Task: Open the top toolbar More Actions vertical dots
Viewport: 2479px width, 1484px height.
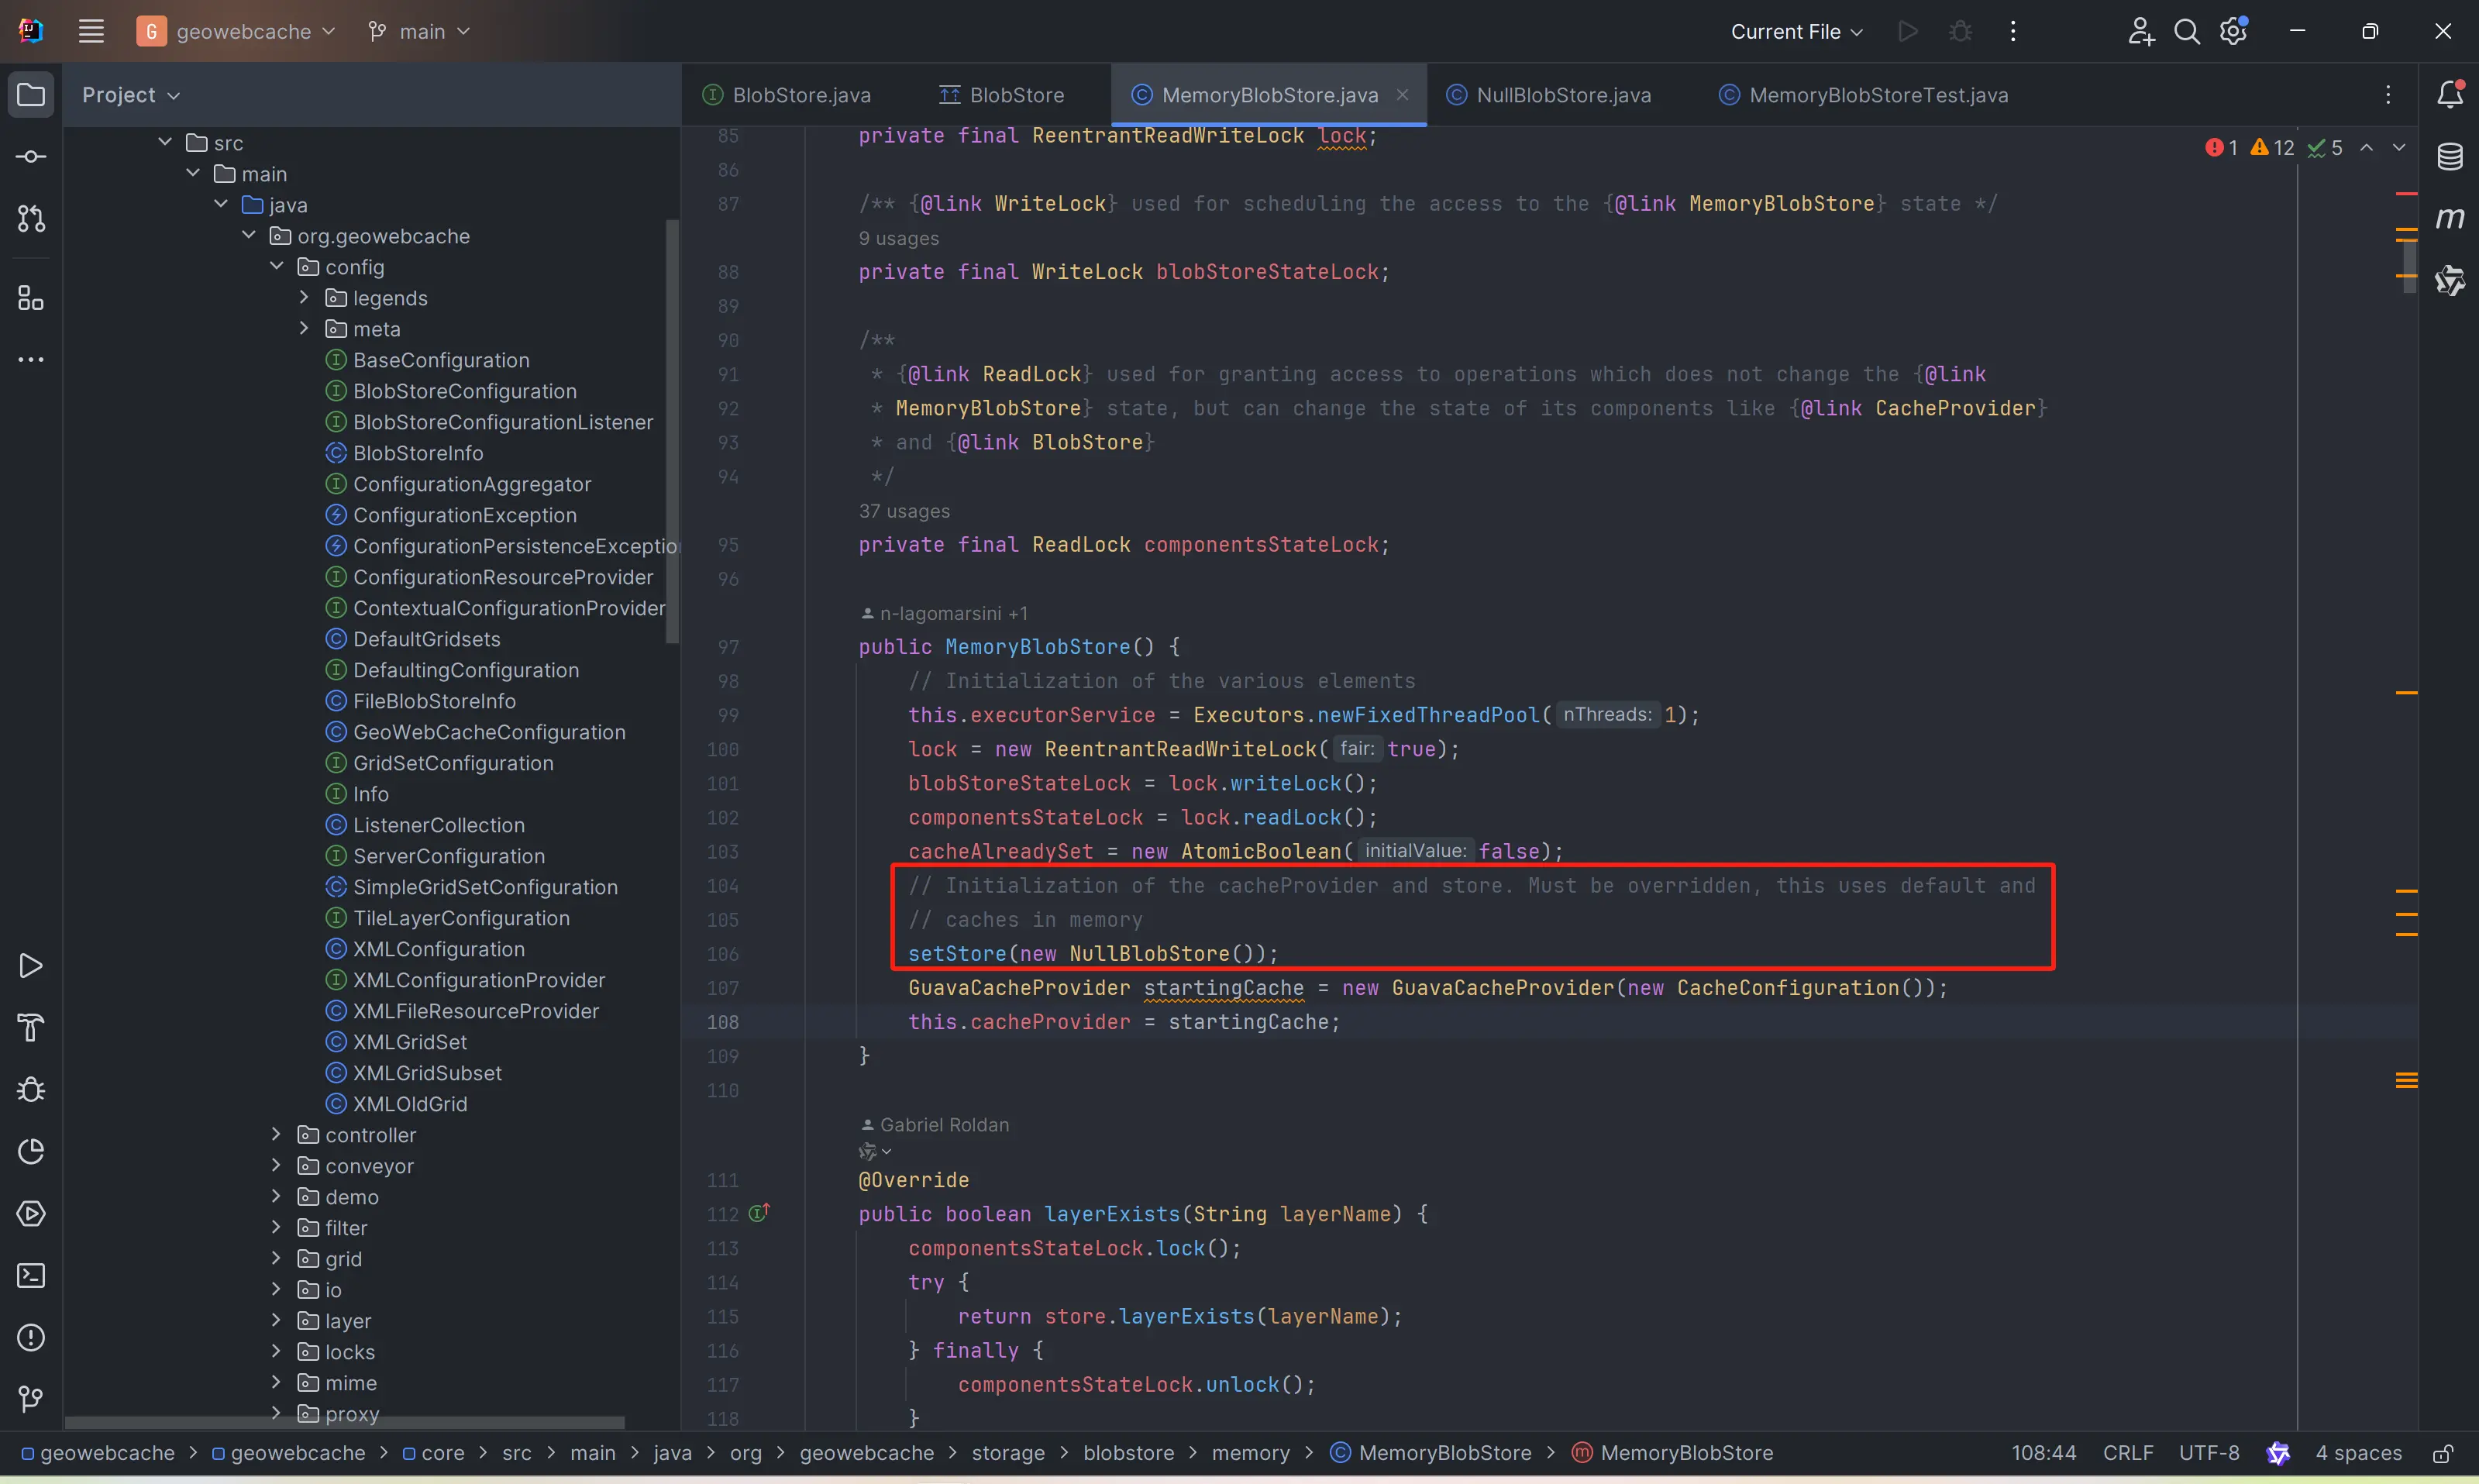Action: point(2013,32)
